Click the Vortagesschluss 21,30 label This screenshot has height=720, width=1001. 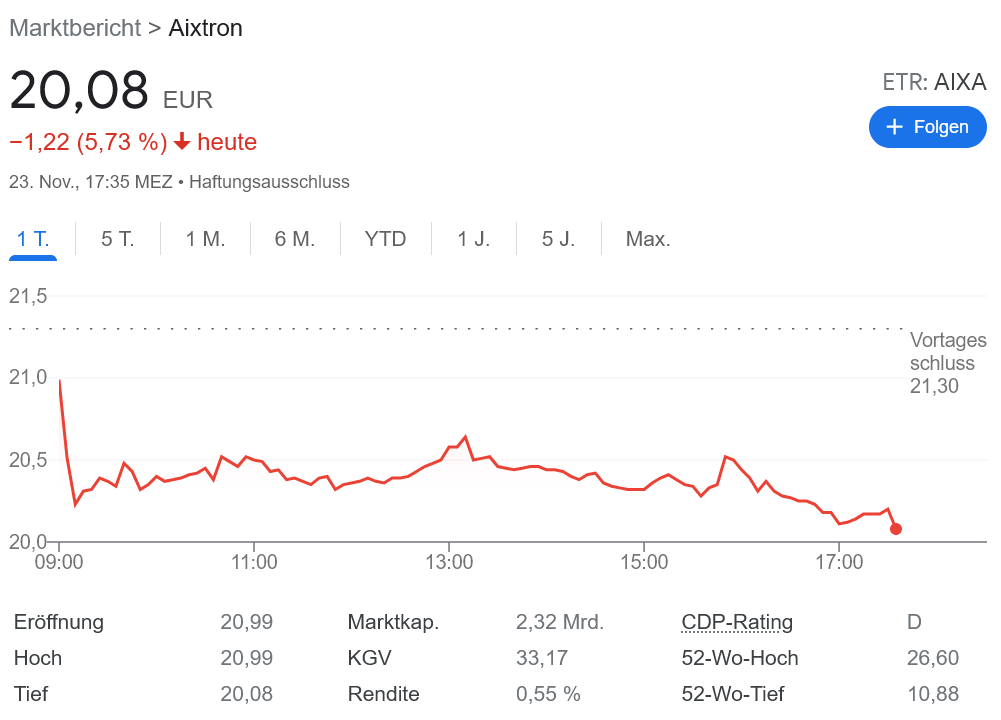(x=947, y=363)
